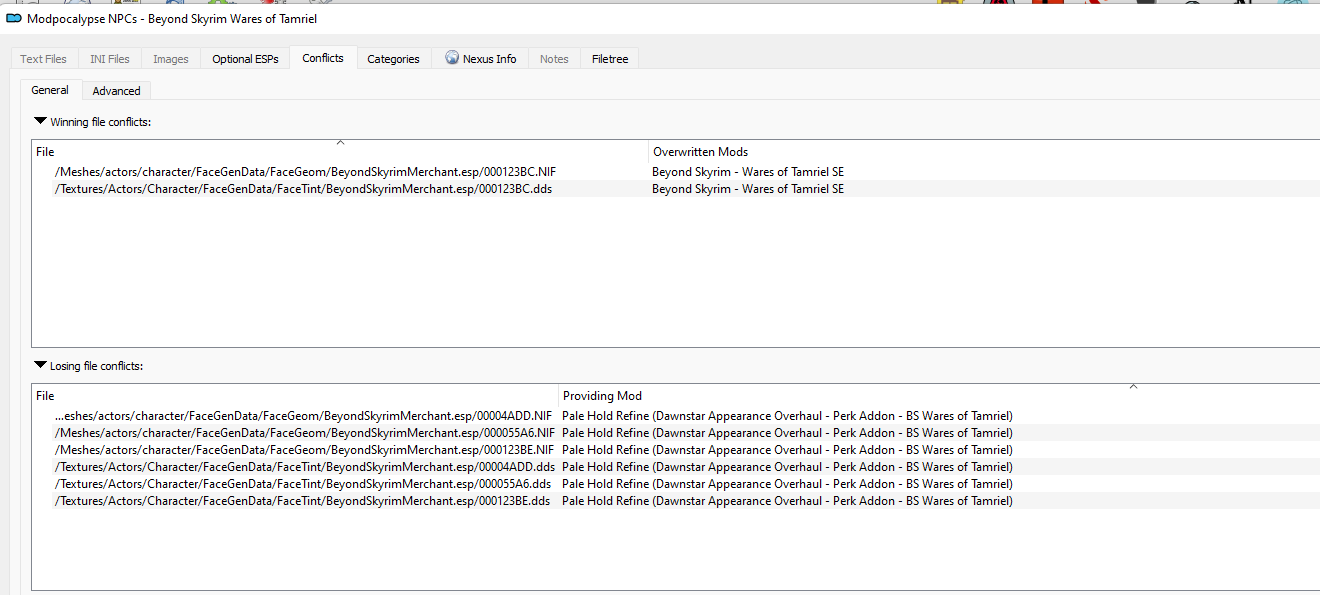Select the Conflicts tab

(x=323, y=58)
